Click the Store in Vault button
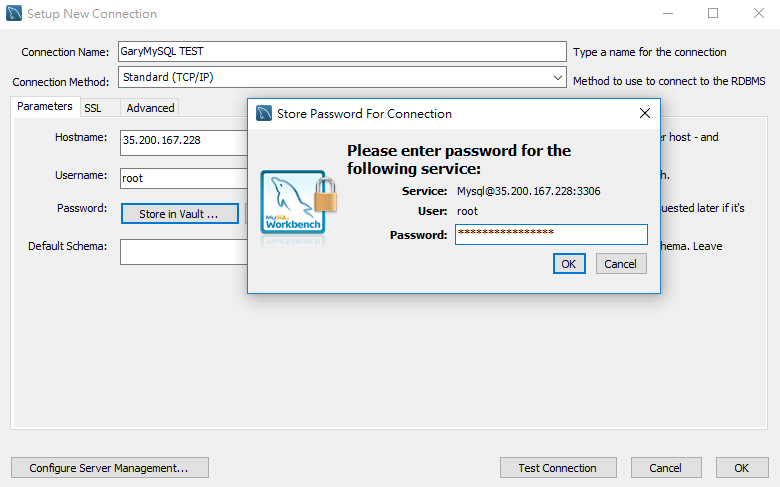 click(180, 214)
